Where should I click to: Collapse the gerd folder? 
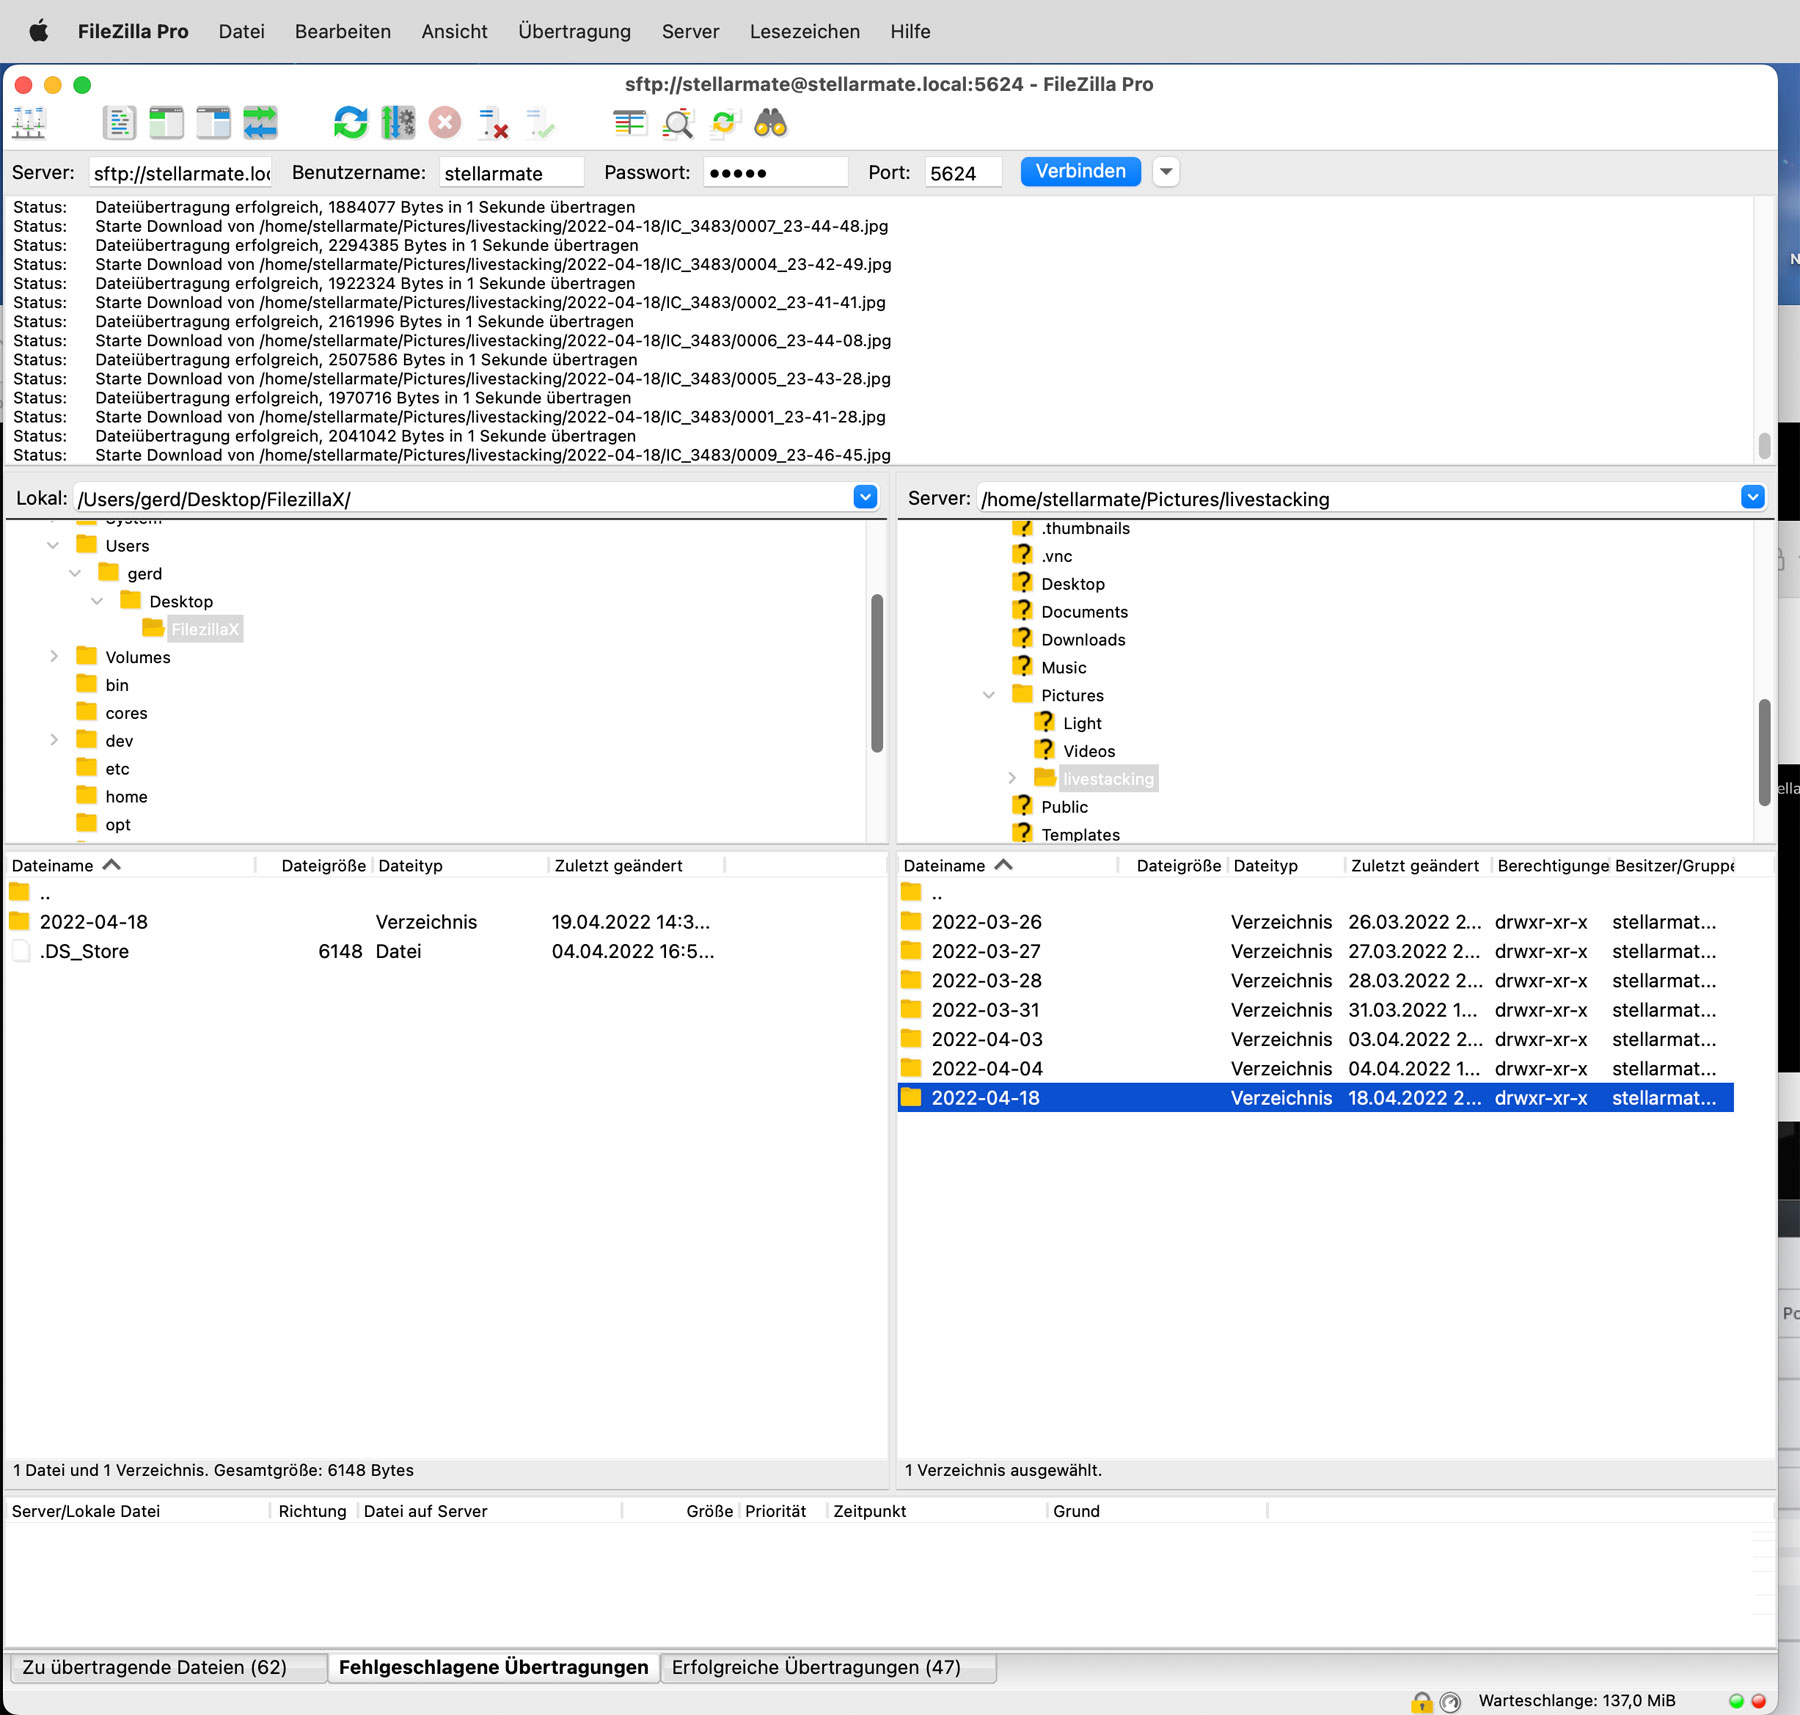(x=75, y=573)
